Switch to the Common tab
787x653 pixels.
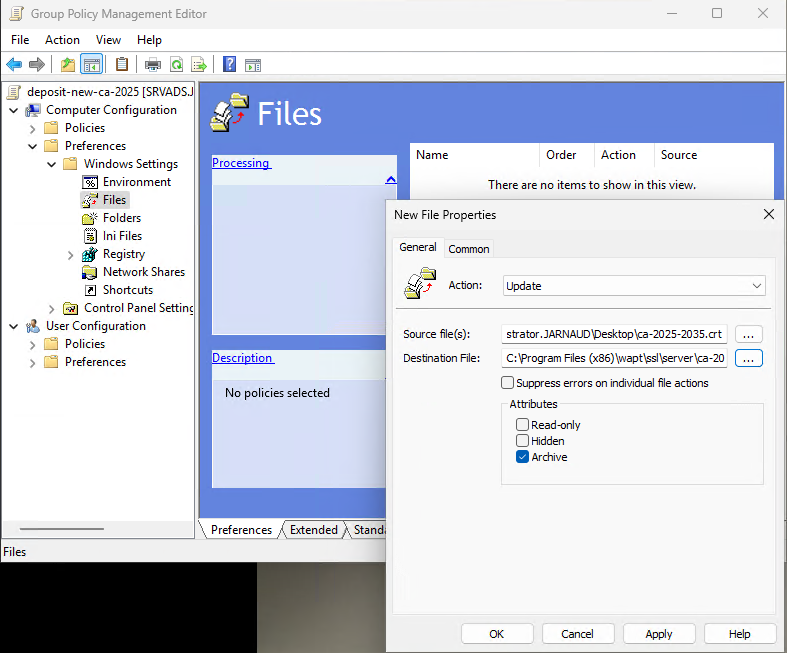[468, 249]
